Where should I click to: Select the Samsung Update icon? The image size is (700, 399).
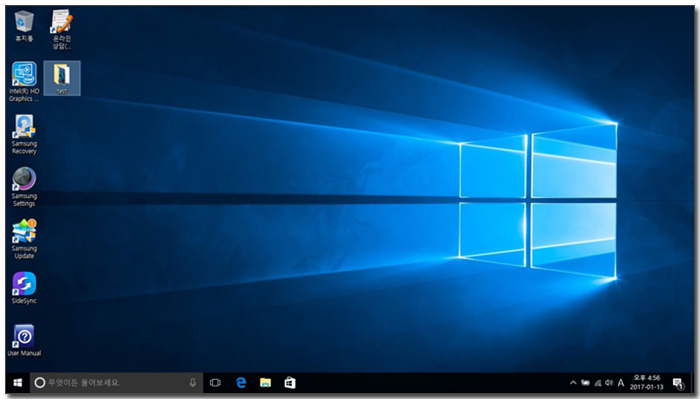24,239
